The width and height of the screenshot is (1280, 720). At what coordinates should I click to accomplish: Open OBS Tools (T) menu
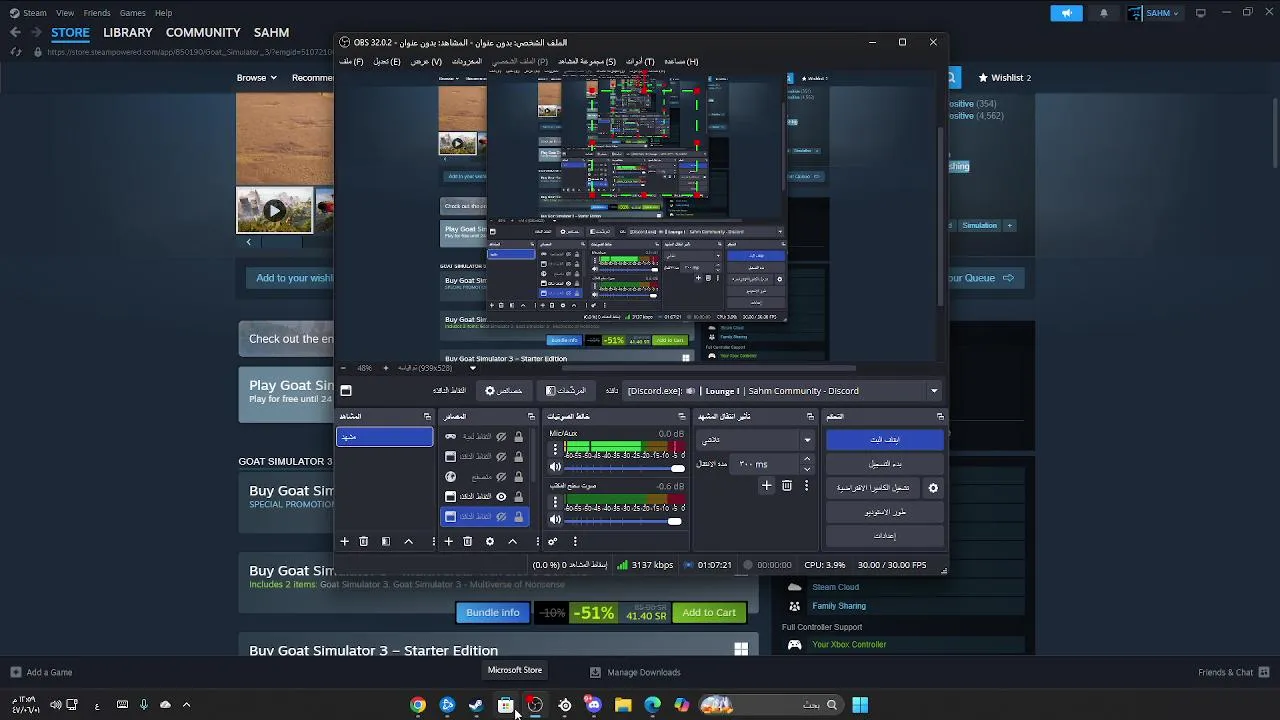pyautogui.click(x=640, y=61)
